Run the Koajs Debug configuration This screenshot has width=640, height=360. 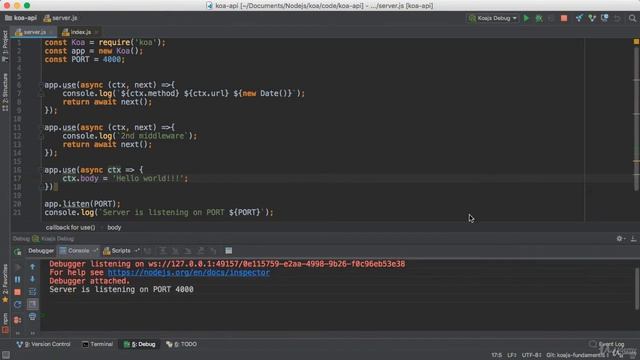tap(526, 18)
